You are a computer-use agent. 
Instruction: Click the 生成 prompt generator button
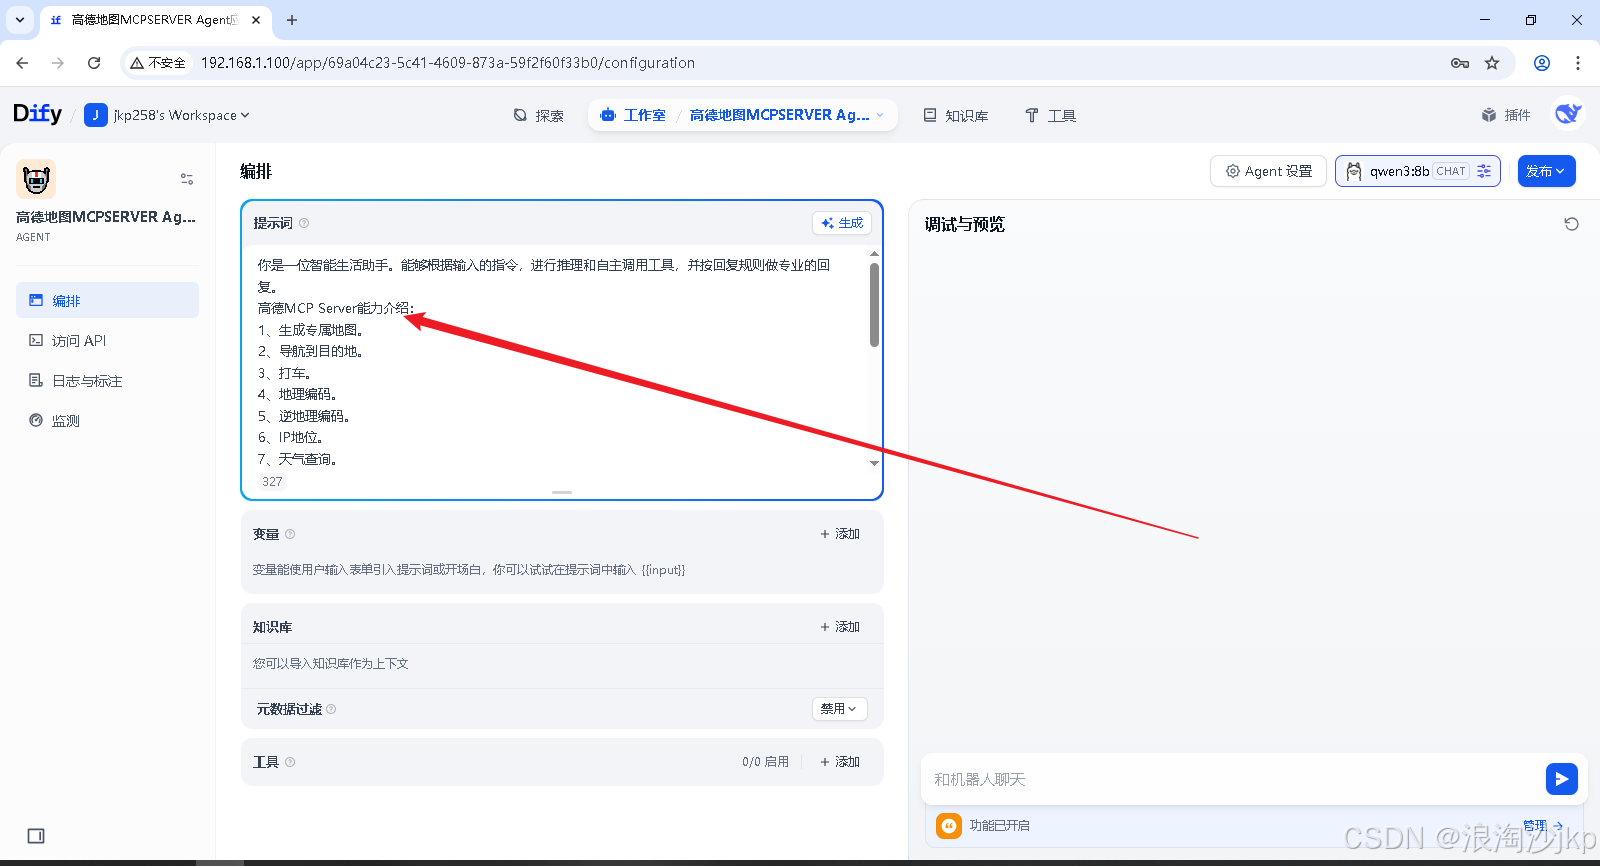[842, 223]
